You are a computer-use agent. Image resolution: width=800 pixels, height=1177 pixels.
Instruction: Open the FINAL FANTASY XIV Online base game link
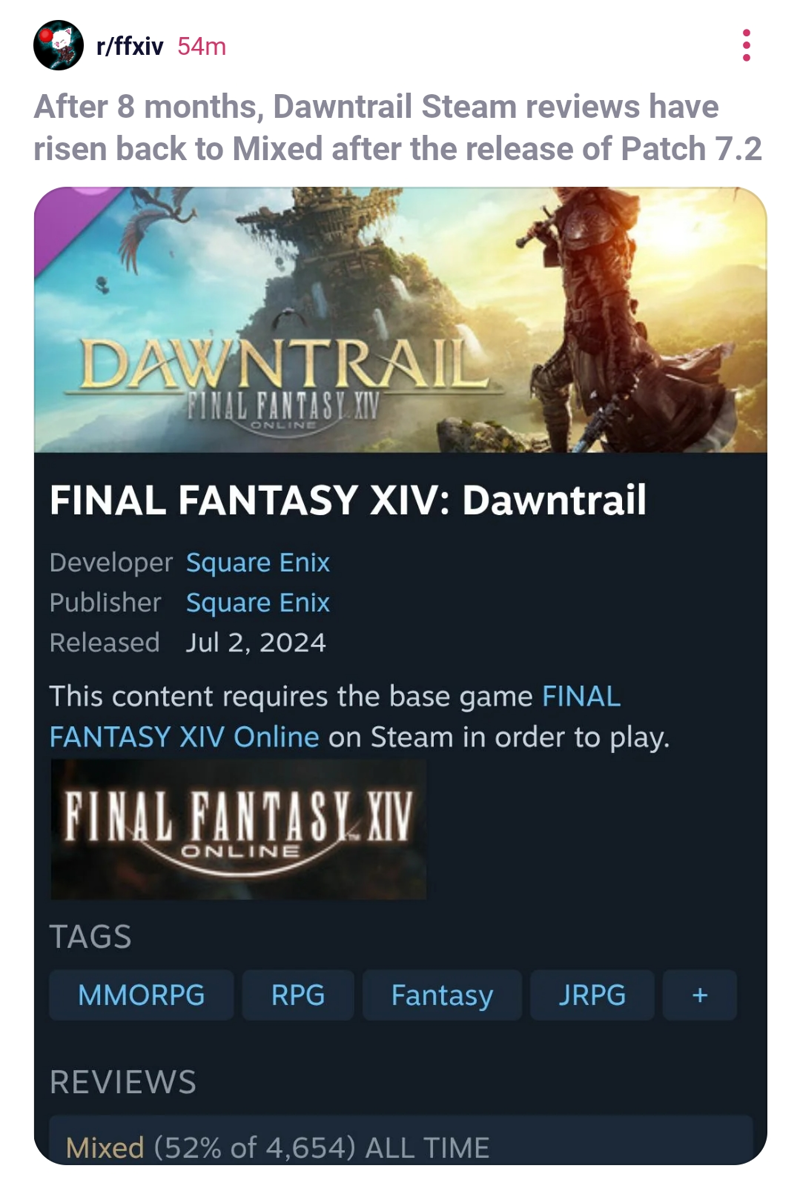[335, 717]
